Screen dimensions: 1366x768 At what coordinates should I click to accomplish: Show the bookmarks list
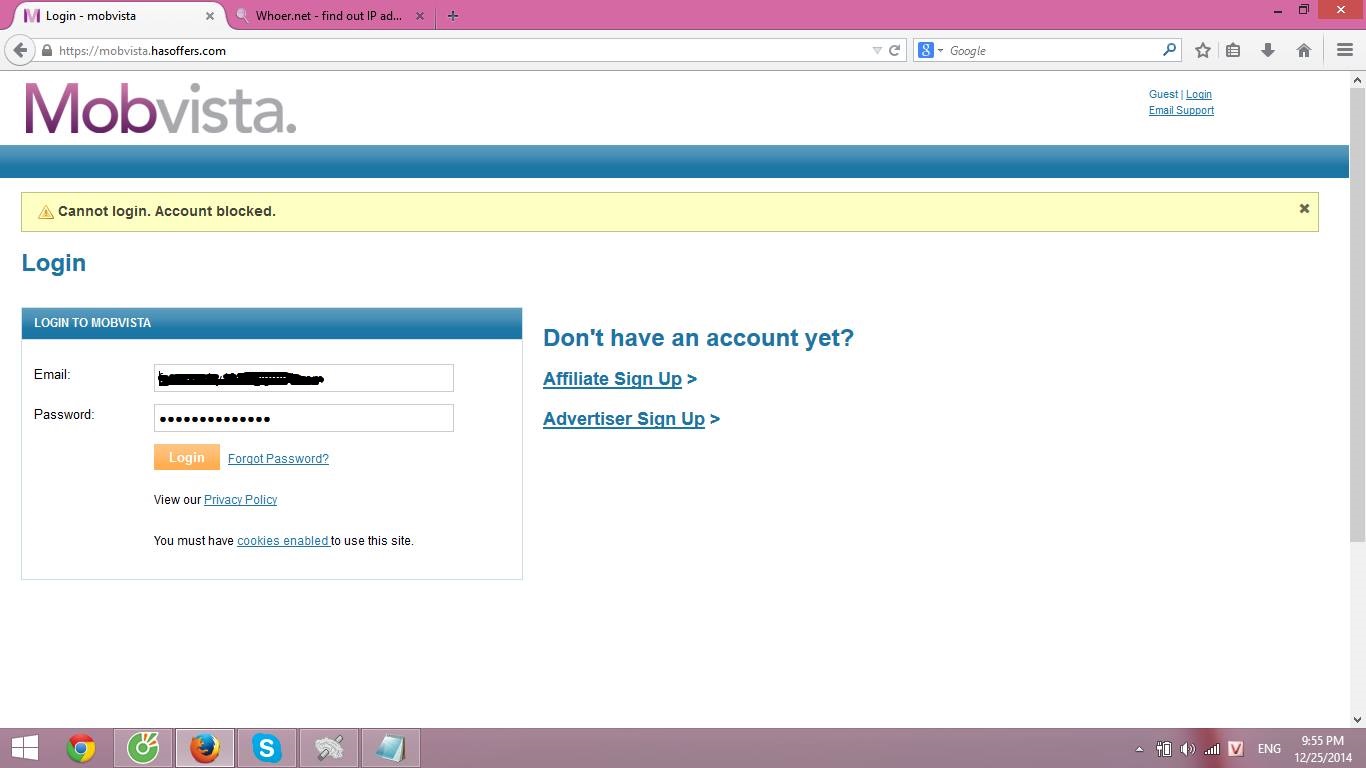pos(1233,50)
